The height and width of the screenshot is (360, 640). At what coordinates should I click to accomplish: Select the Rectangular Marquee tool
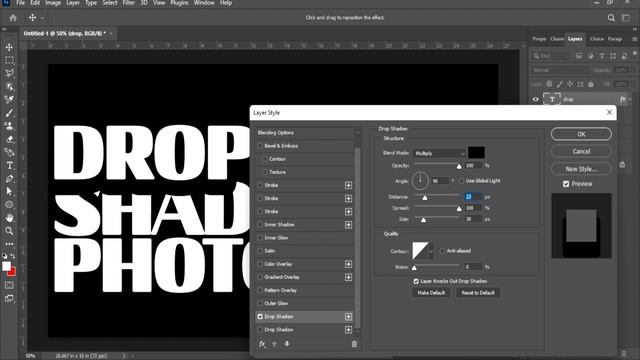pyautogui.click(x=9, y=60)
